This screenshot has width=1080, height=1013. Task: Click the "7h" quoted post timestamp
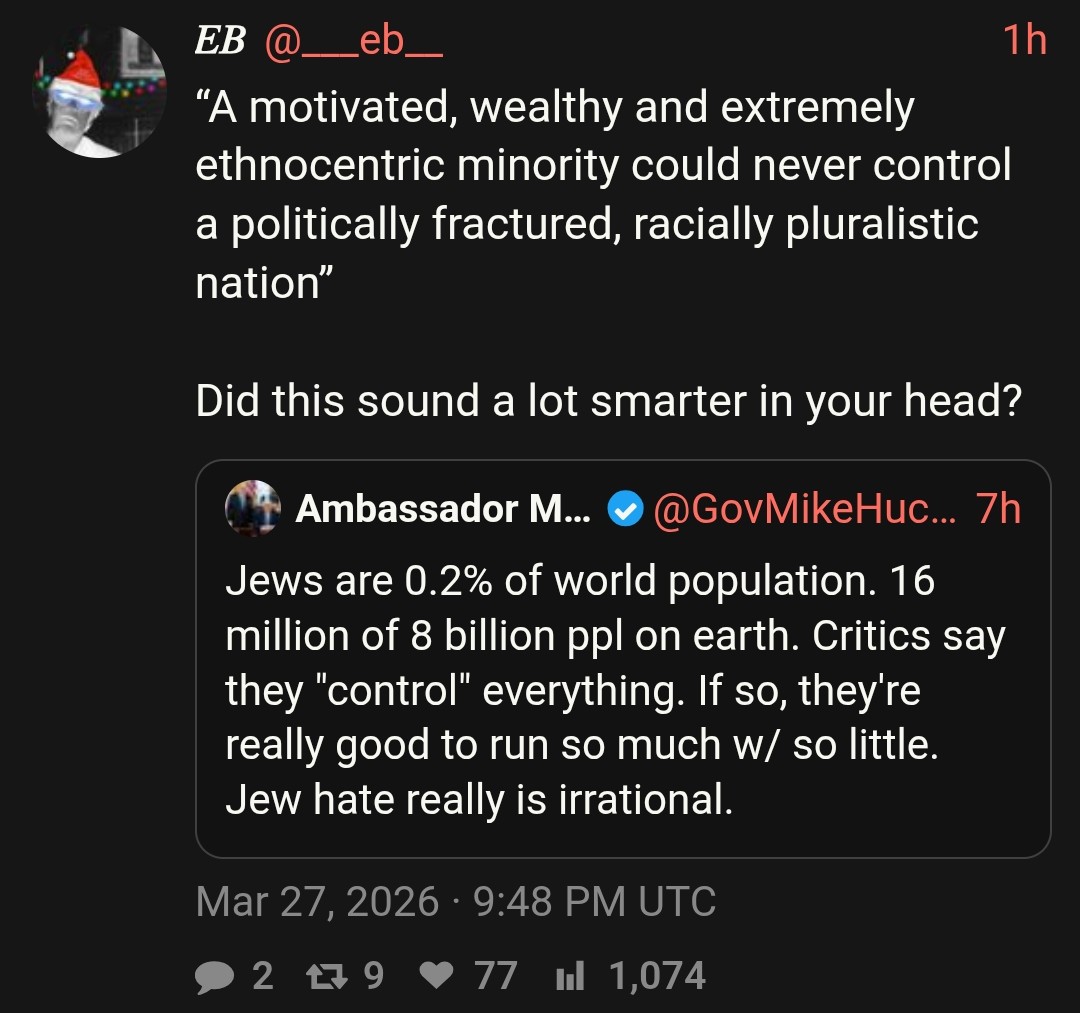coord(998,510)
